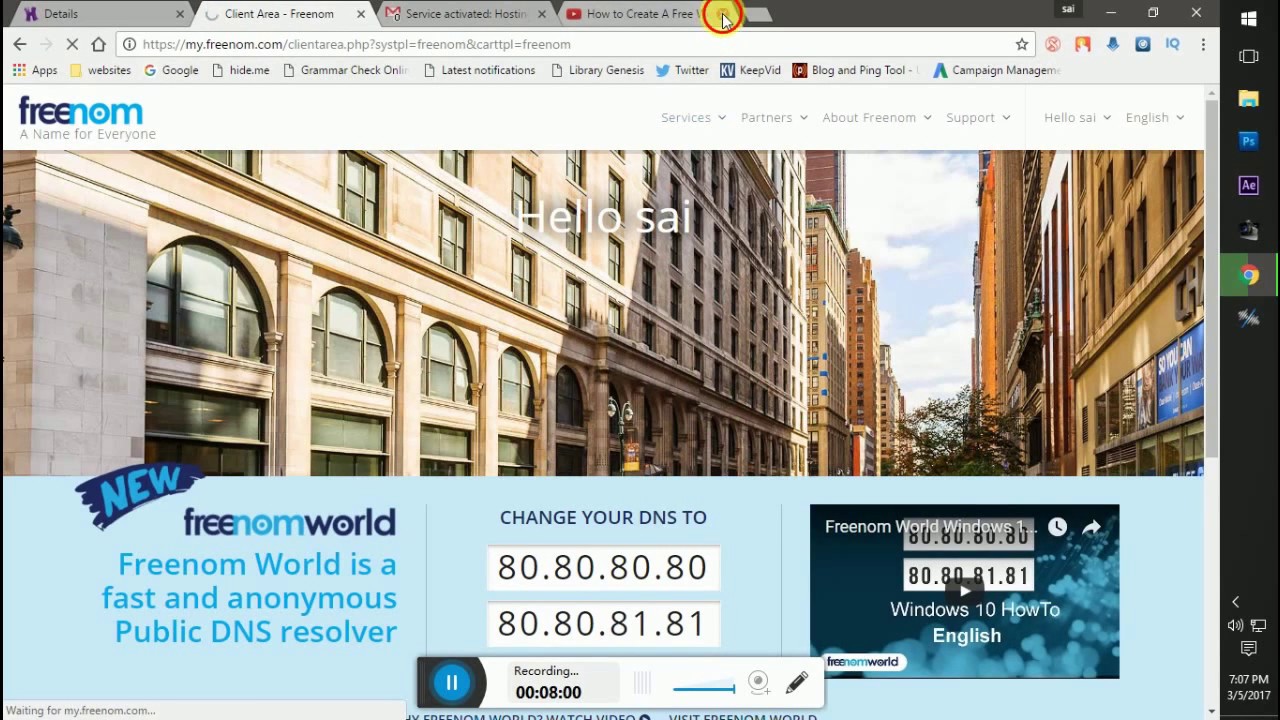This screenshot has width=1280, height=720.
Task: Close the Service activated Gmail tab
Action: tap(542, 14)
